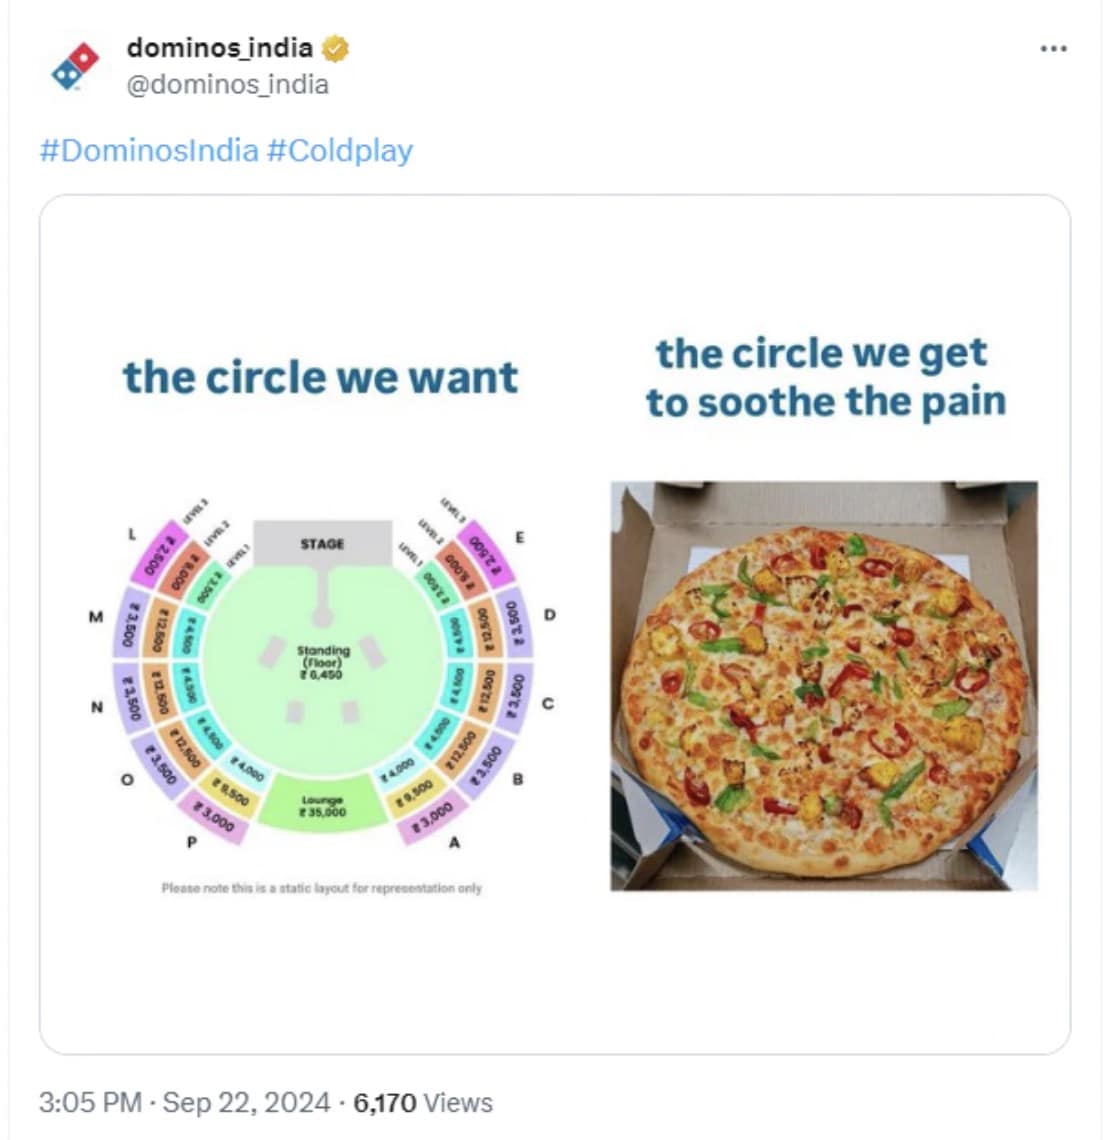Screen dimensions: 1108x1140
Task: Open the #Coldplay hashtag
Action: [x=340, y=151]
